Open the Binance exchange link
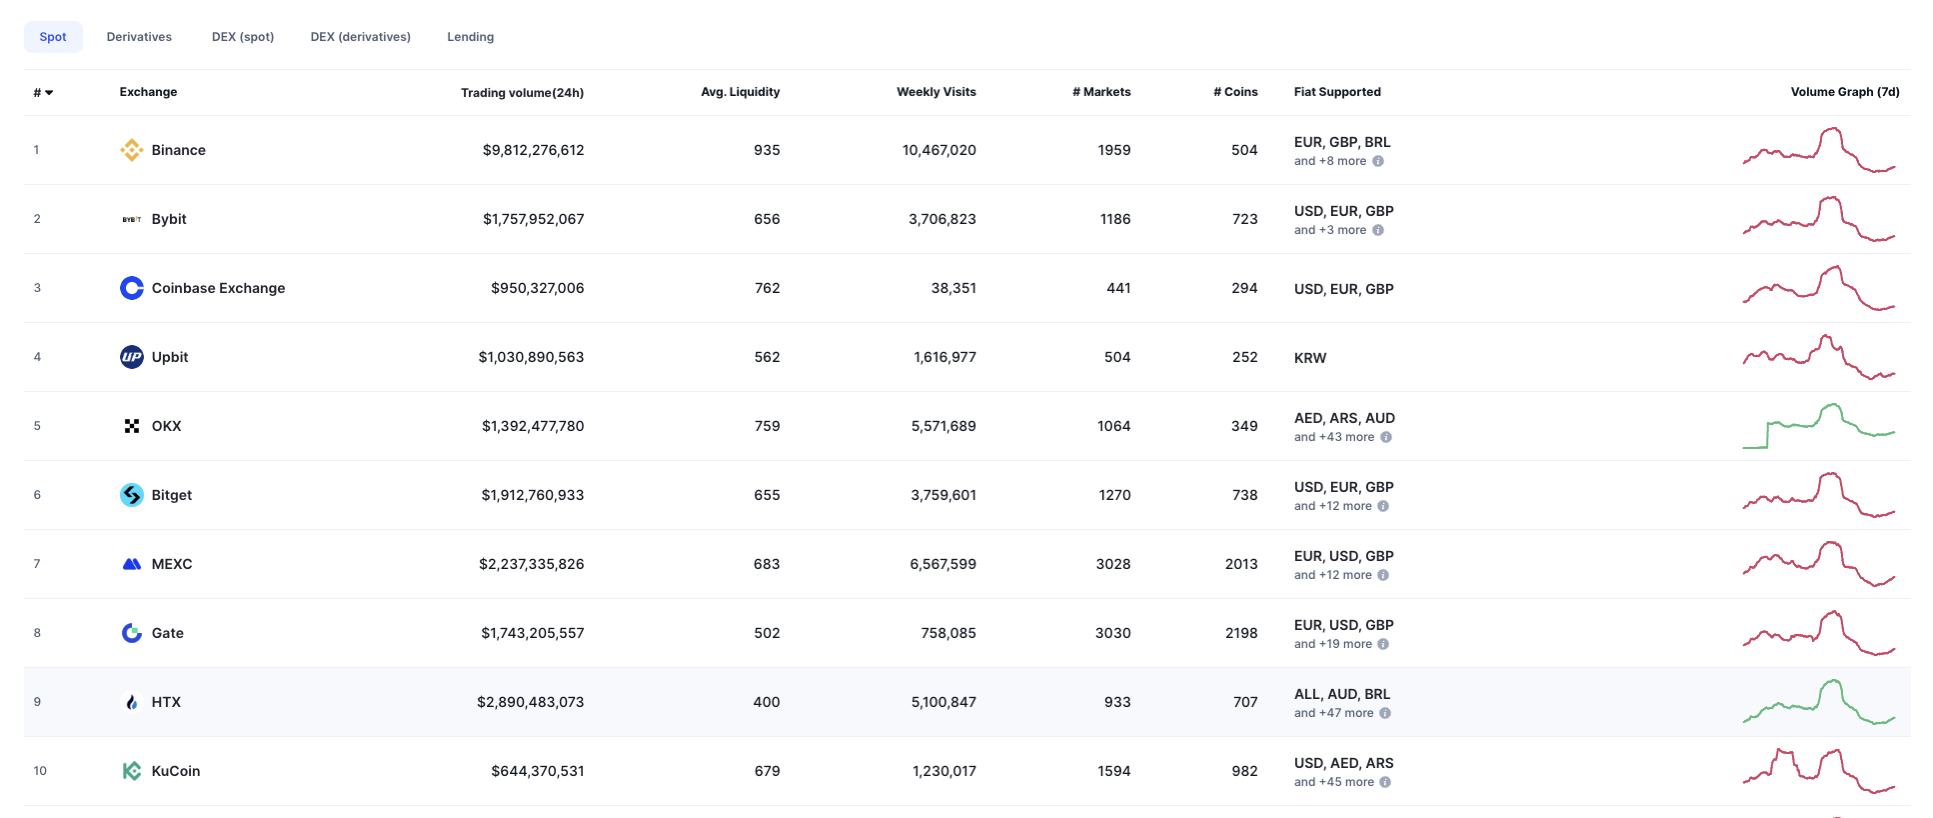The image size is (1933, 818). [x=179, y=150]
